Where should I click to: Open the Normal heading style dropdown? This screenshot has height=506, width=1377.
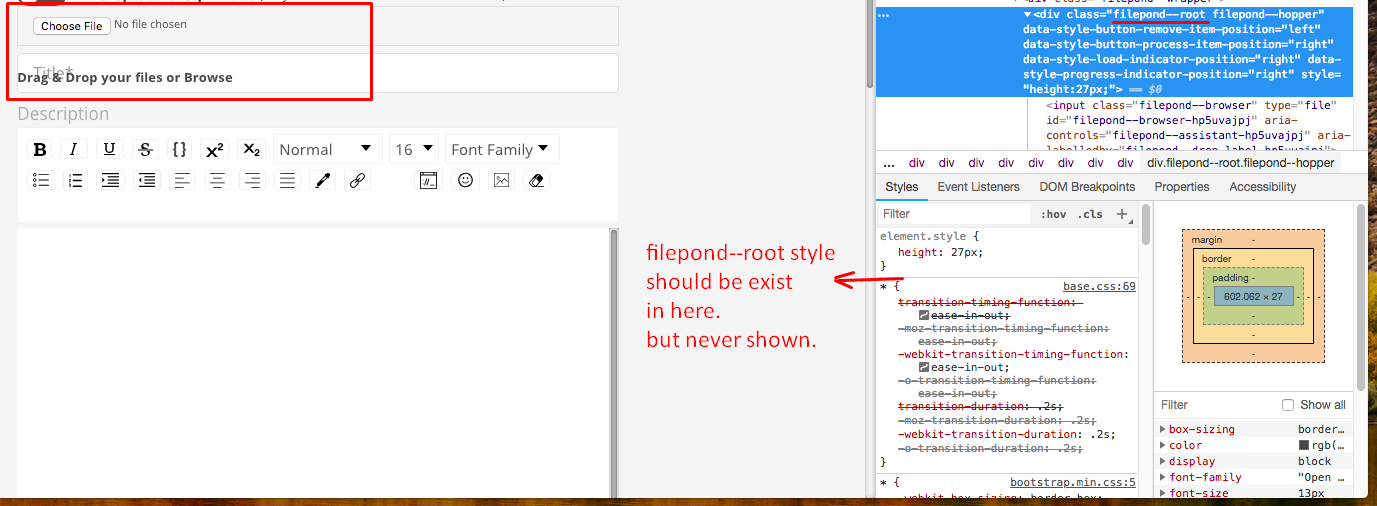tap(328, 149)
